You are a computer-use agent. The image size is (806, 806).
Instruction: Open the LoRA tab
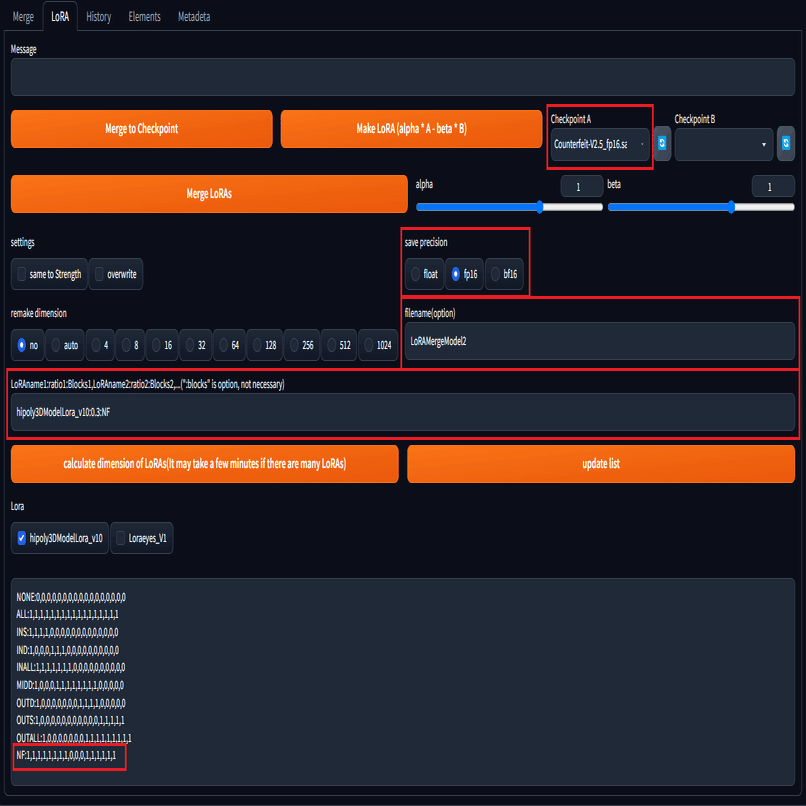click(60, 17)
